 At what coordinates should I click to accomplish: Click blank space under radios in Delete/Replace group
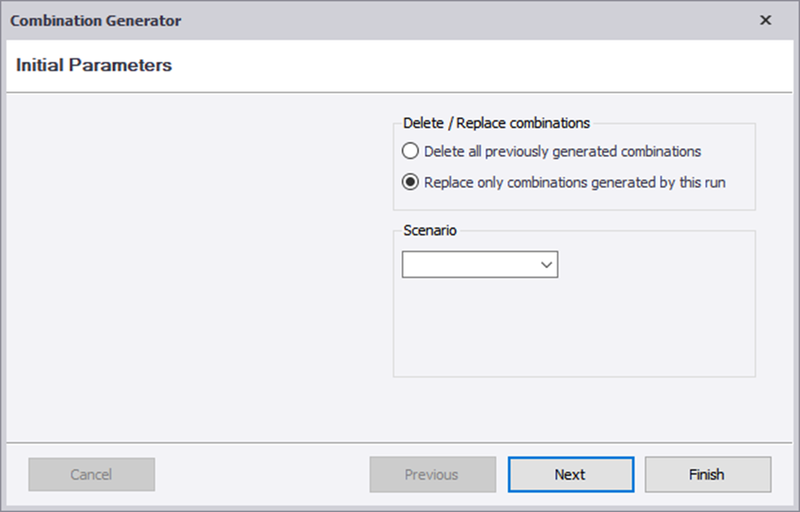[574, 200]
